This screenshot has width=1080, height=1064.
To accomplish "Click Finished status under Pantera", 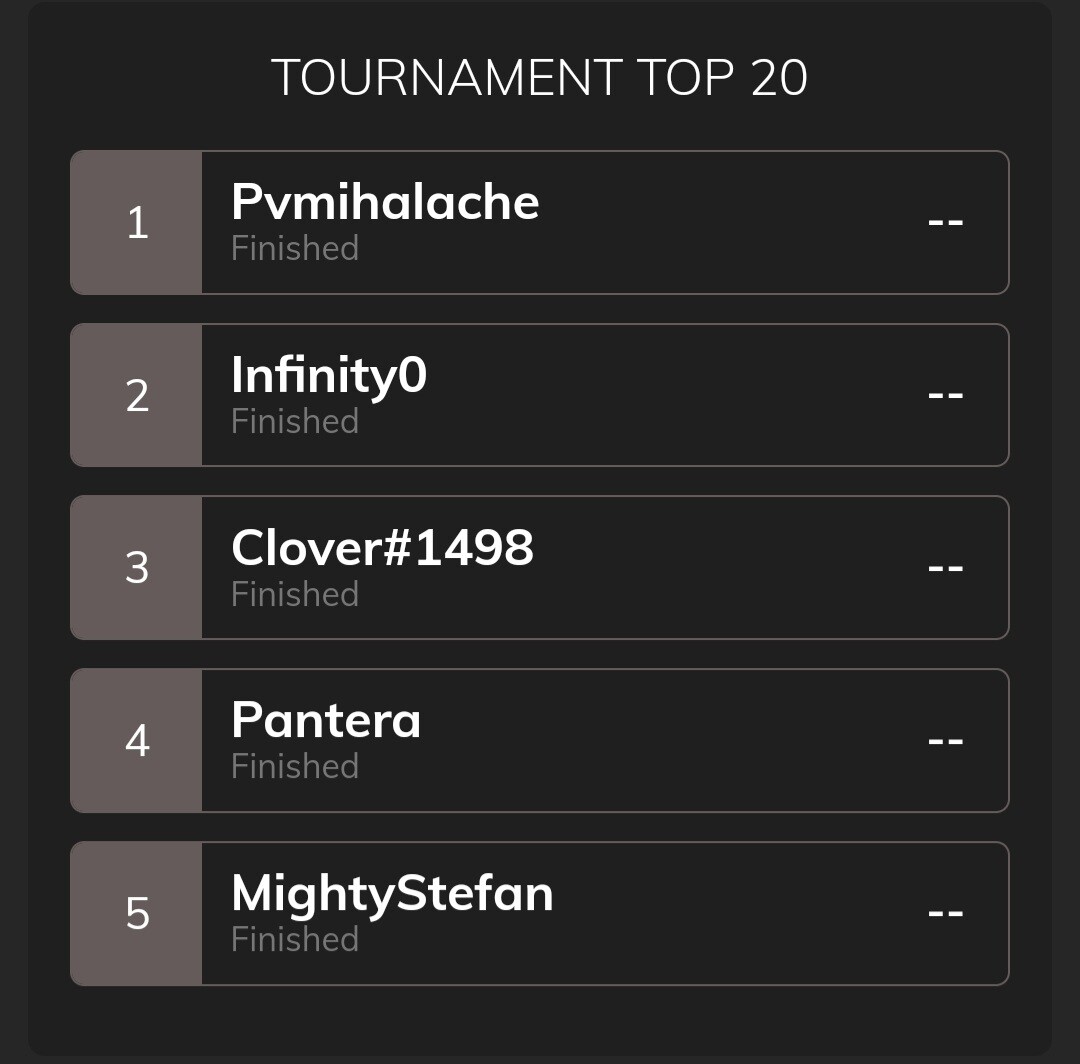I will pos(295,766).
